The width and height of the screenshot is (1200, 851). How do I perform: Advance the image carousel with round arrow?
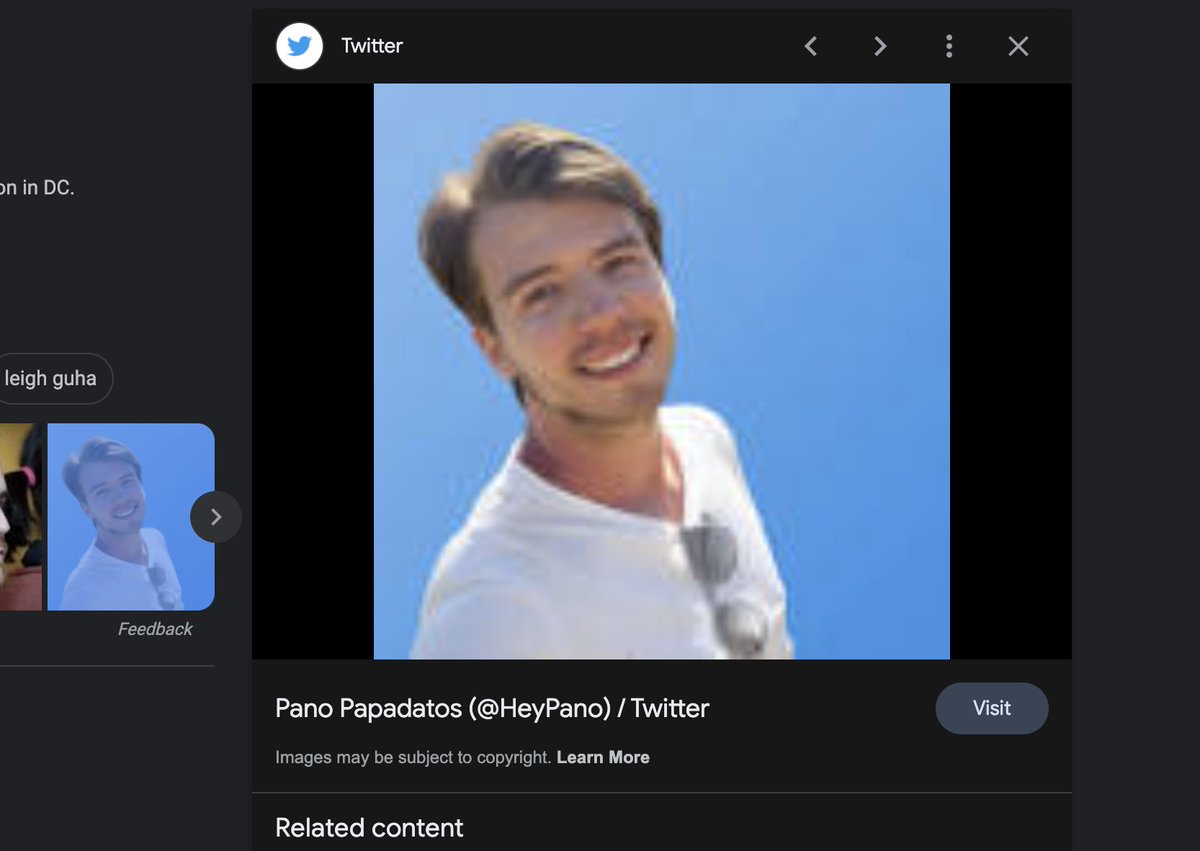tap(216, 517)
